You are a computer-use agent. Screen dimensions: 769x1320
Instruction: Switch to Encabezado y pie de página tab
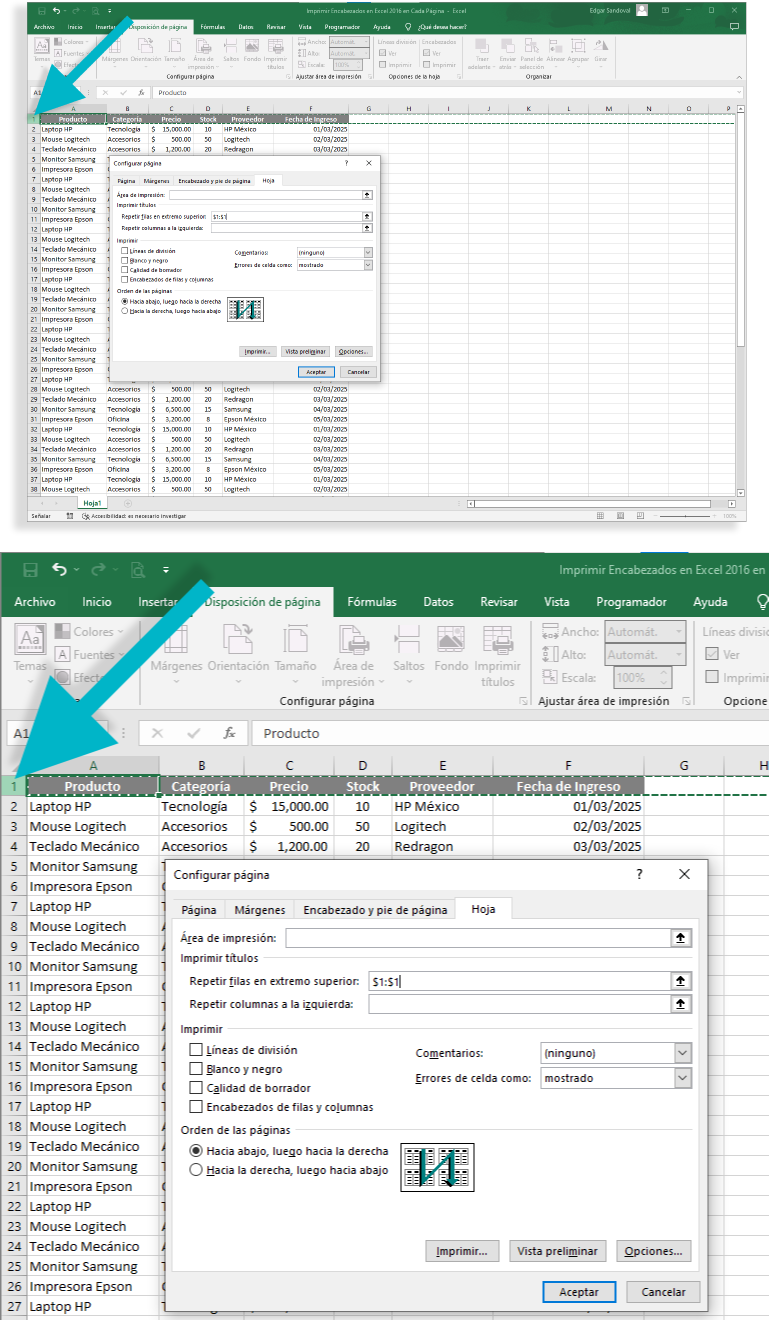coord(375,910)
